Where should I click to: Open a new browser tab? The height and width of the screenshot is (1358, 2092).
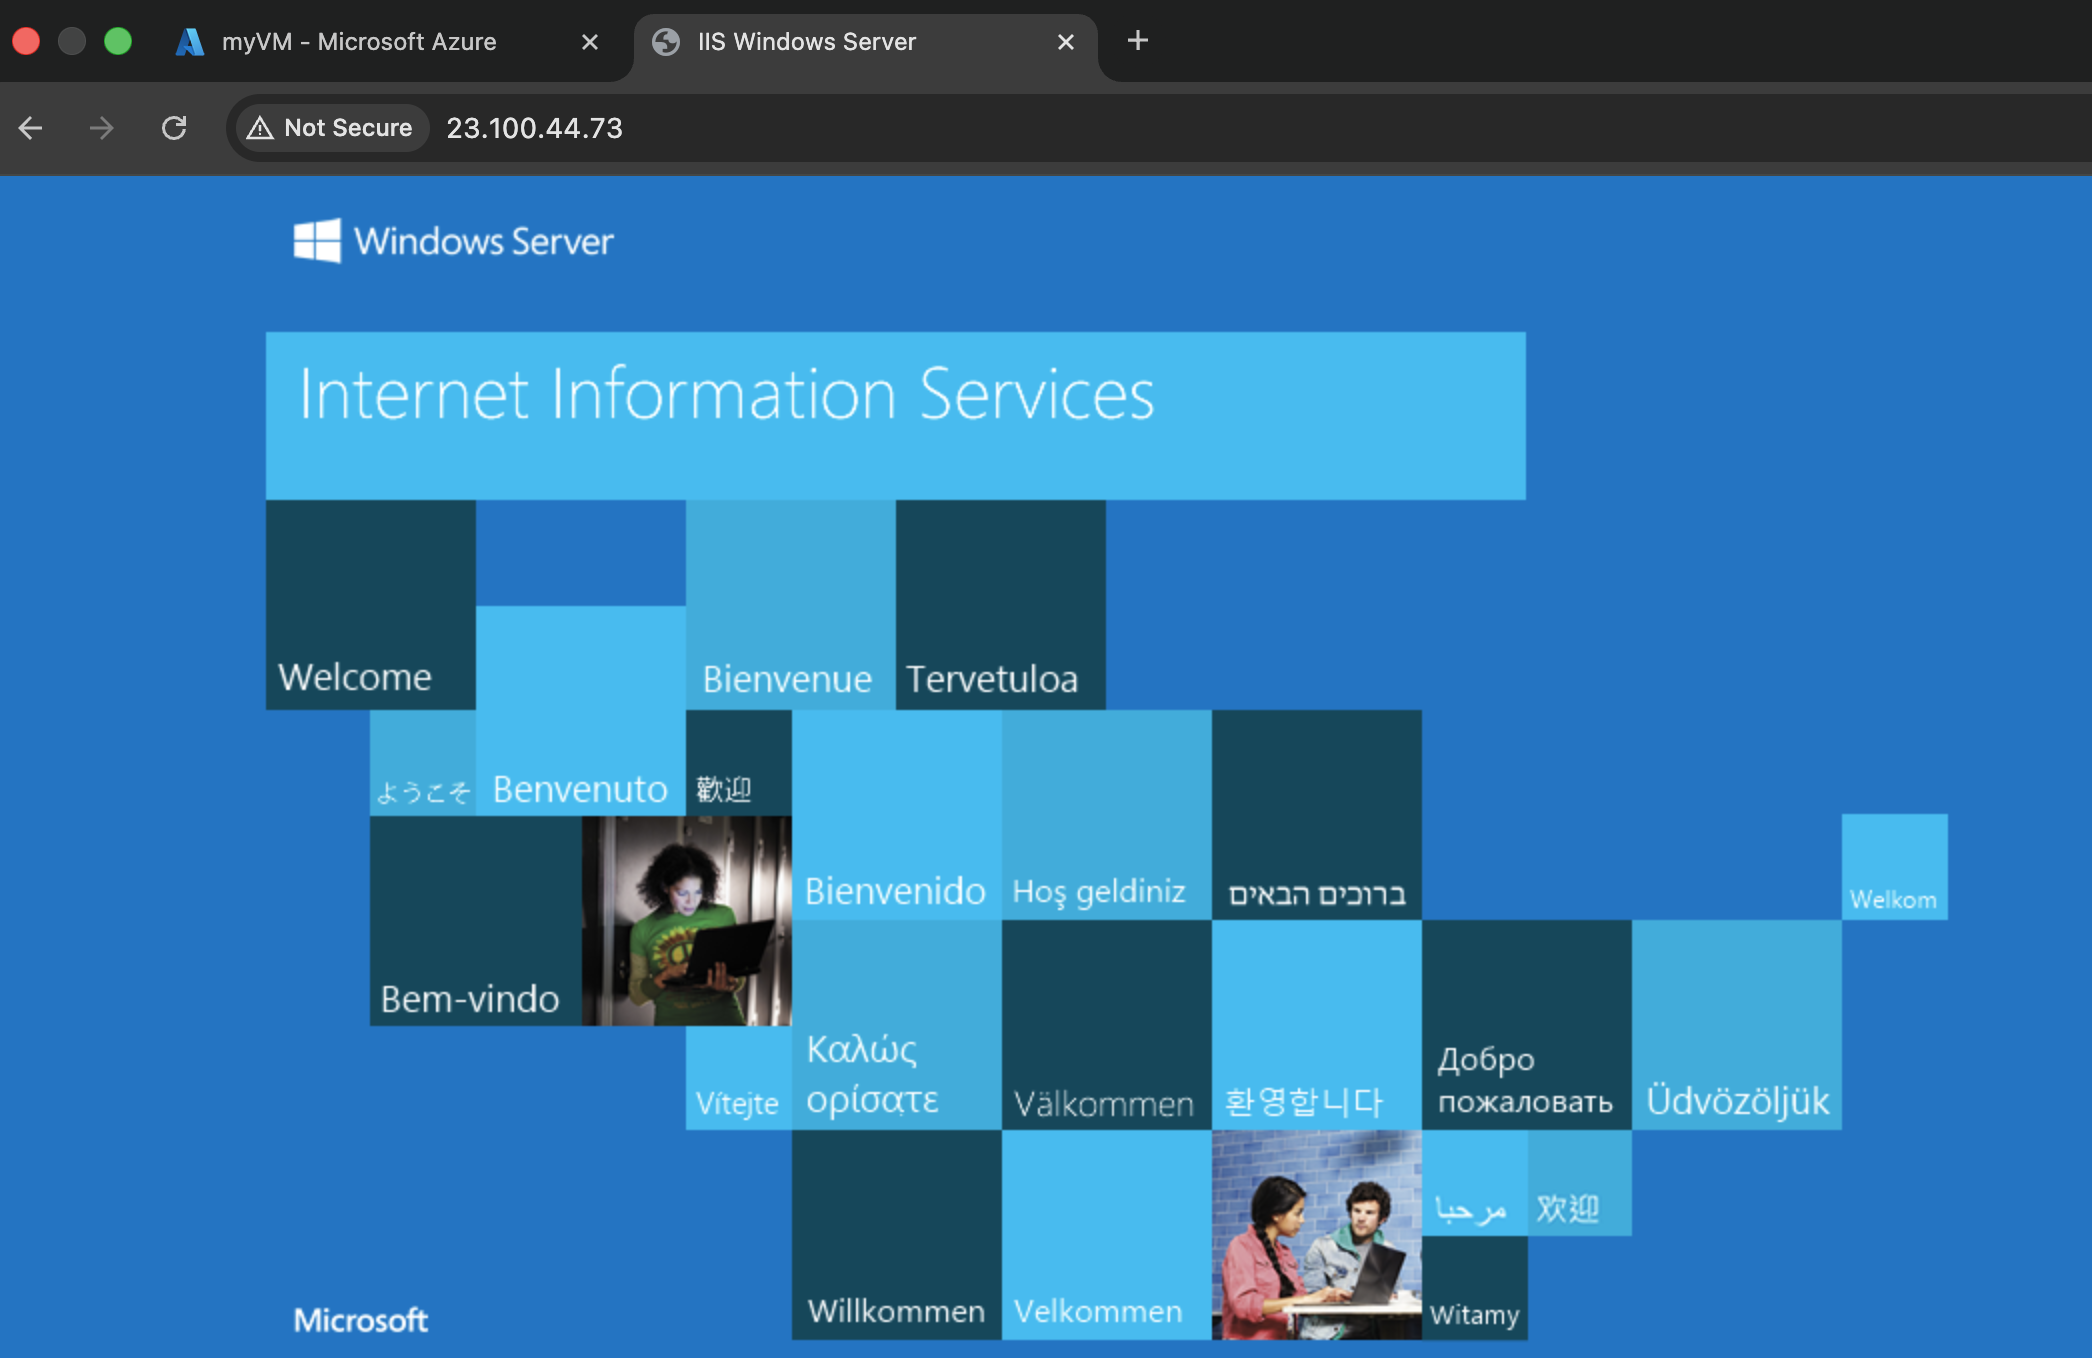click(x=1138, y=41)
